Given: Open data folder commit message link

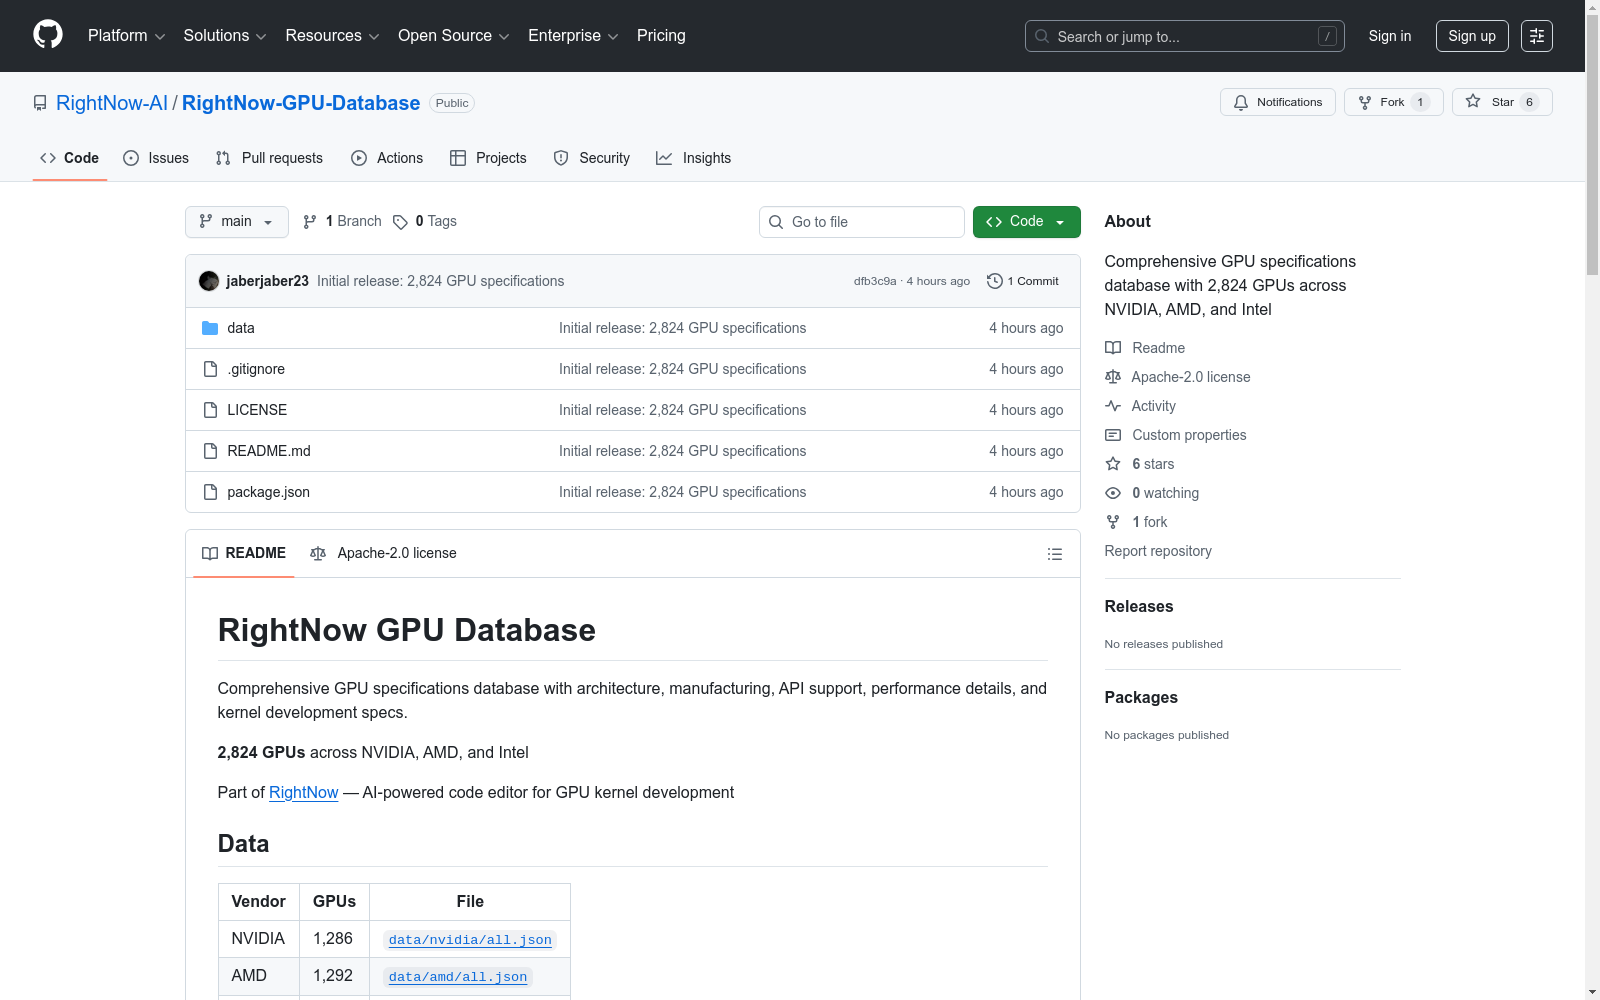Looking at the screenshot, I should pyautogui.click(x=683, y=328).
